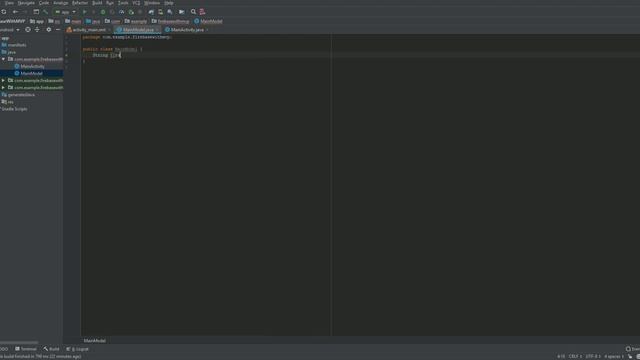Click the Search Everywhere magnifier icon

pyautogui.click(x=193, y=12)
